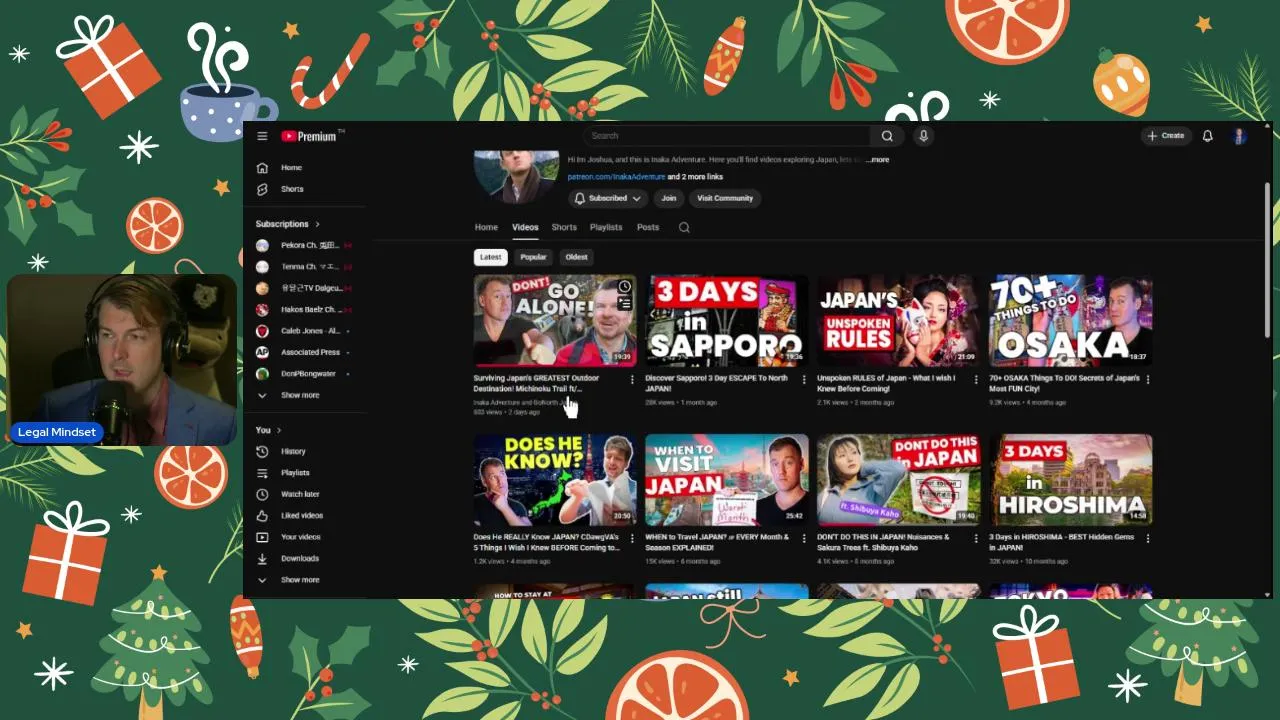Open the YouTube hamburger guide menu
Image resolution: width=1280 pixels, height=720 pixels.
click(x=262, y=136)
